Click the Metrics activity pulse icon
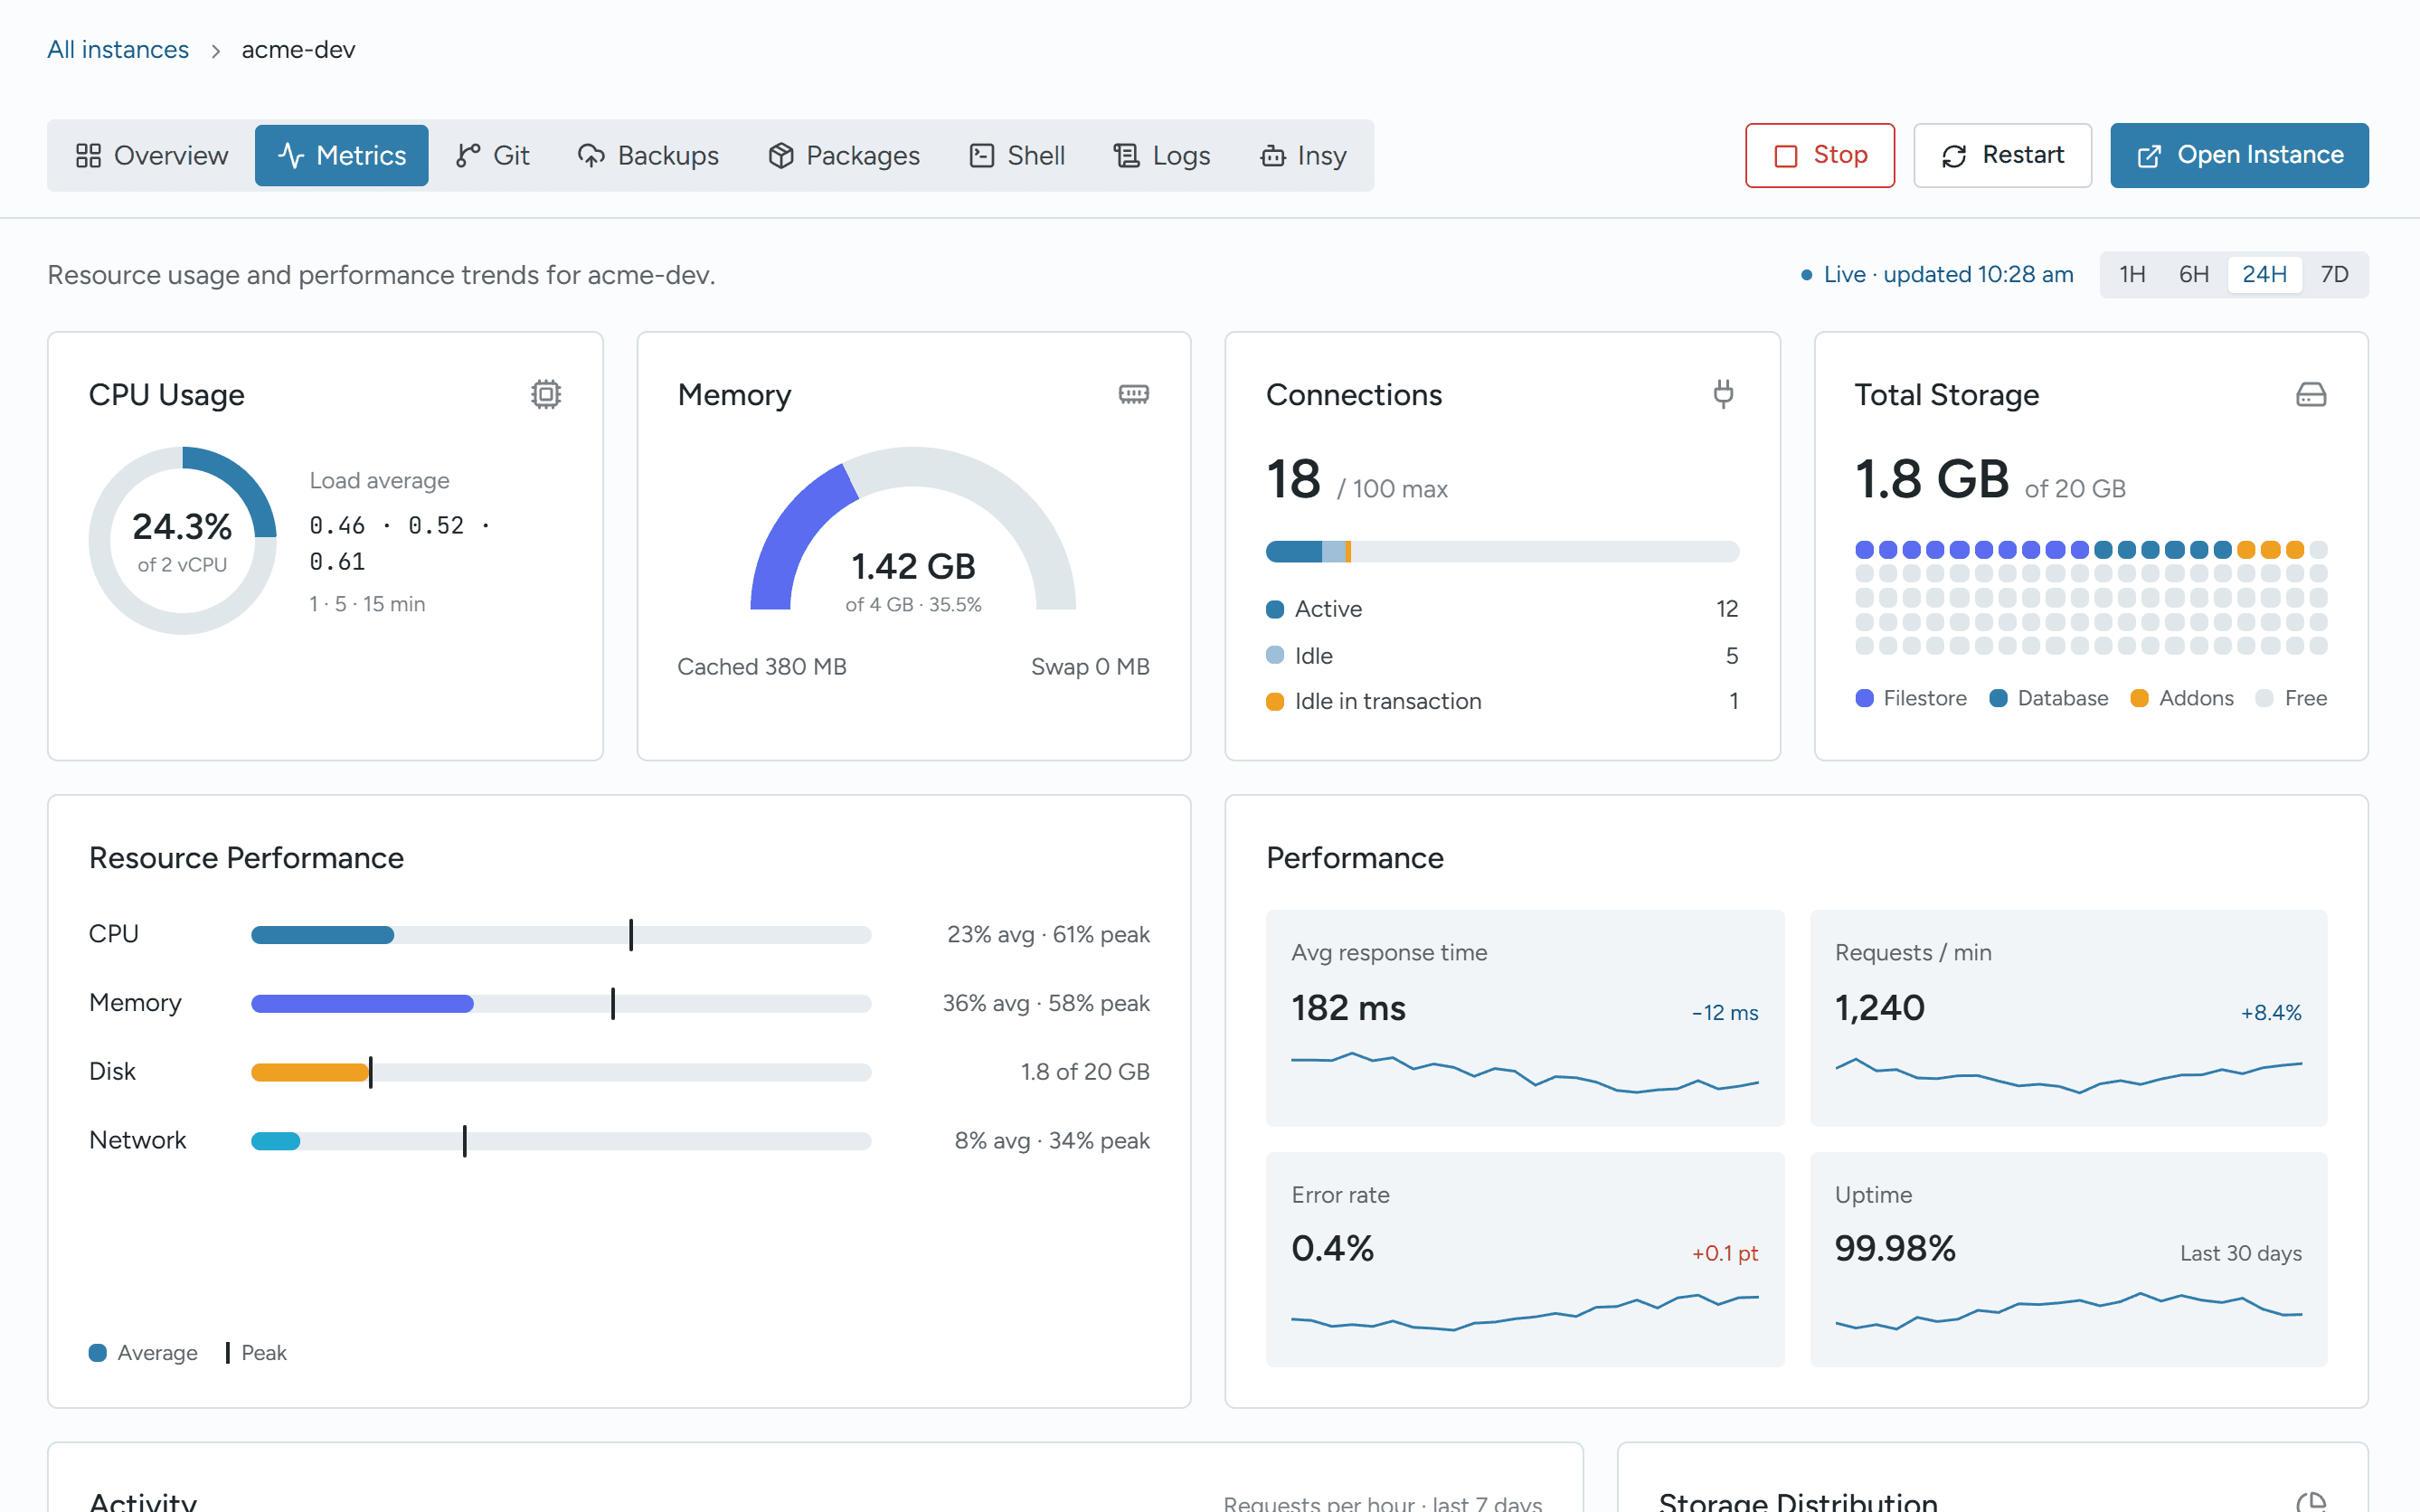 coord(291,155)
